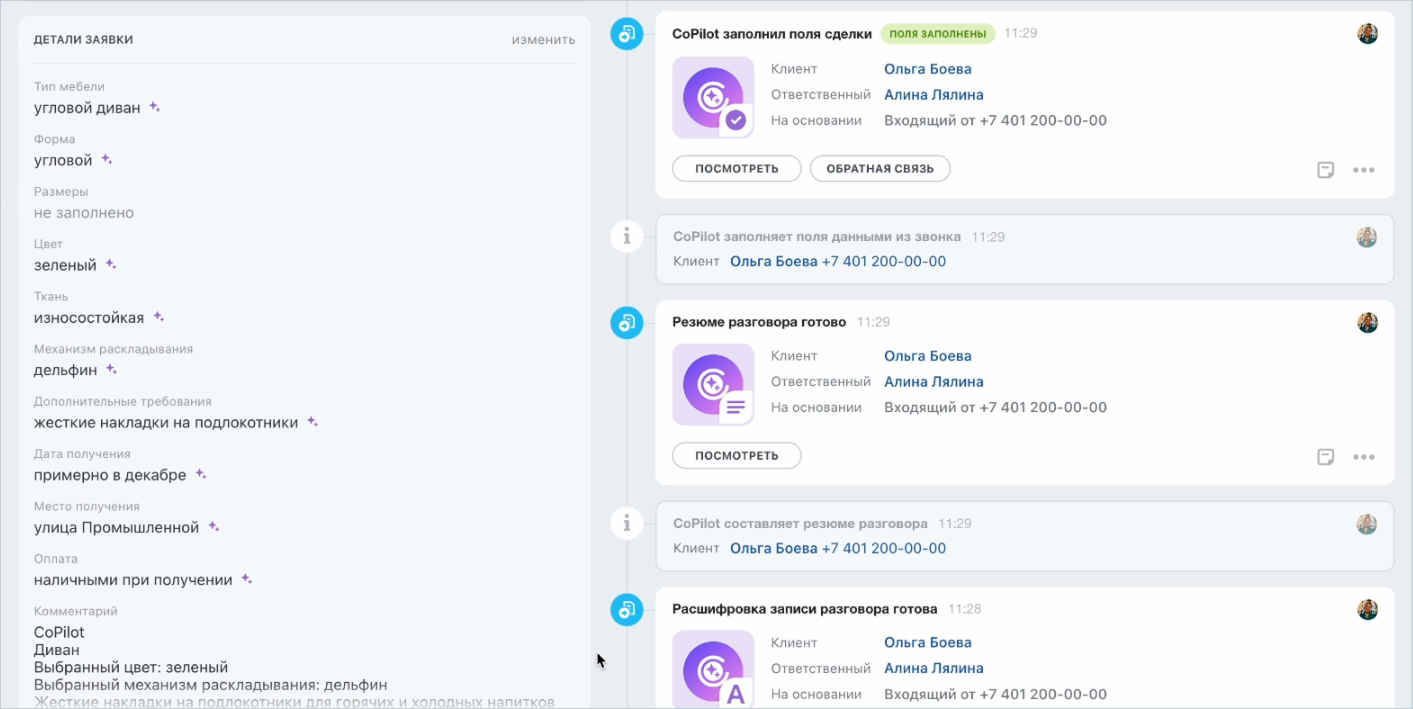Click AI sparkle icon next to 'дельфин'
Image resolution: width=1413 pixels, height=709 pixels.
point(112,369)
